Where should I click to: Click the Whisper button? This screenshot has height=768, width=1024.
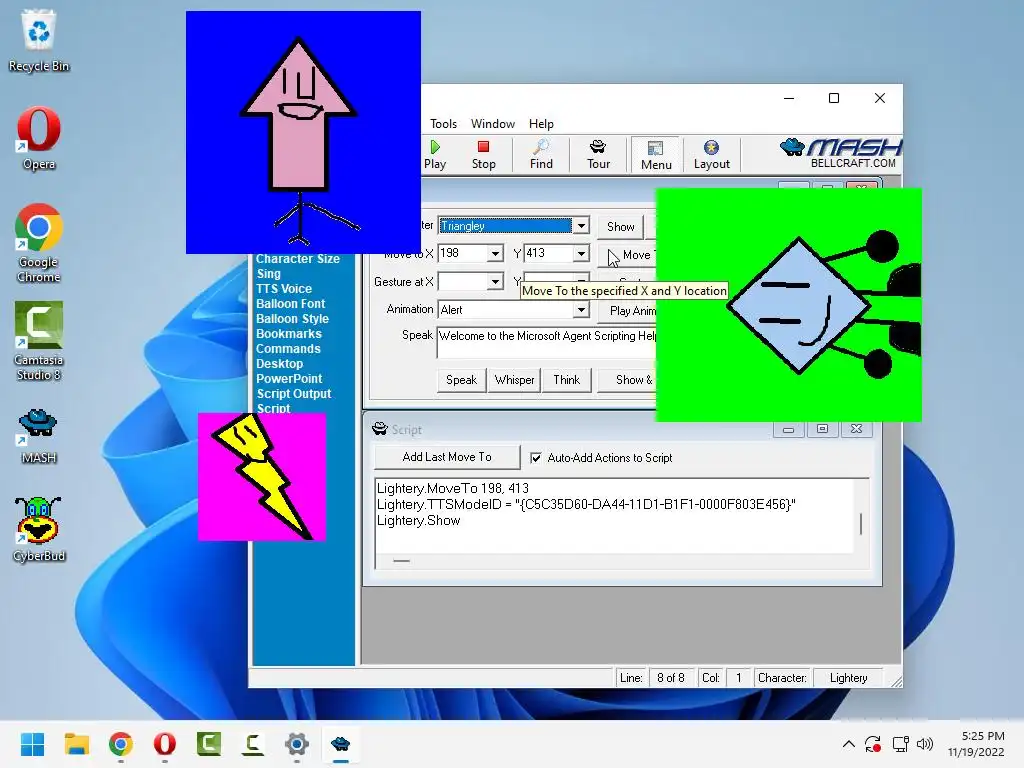514,380
